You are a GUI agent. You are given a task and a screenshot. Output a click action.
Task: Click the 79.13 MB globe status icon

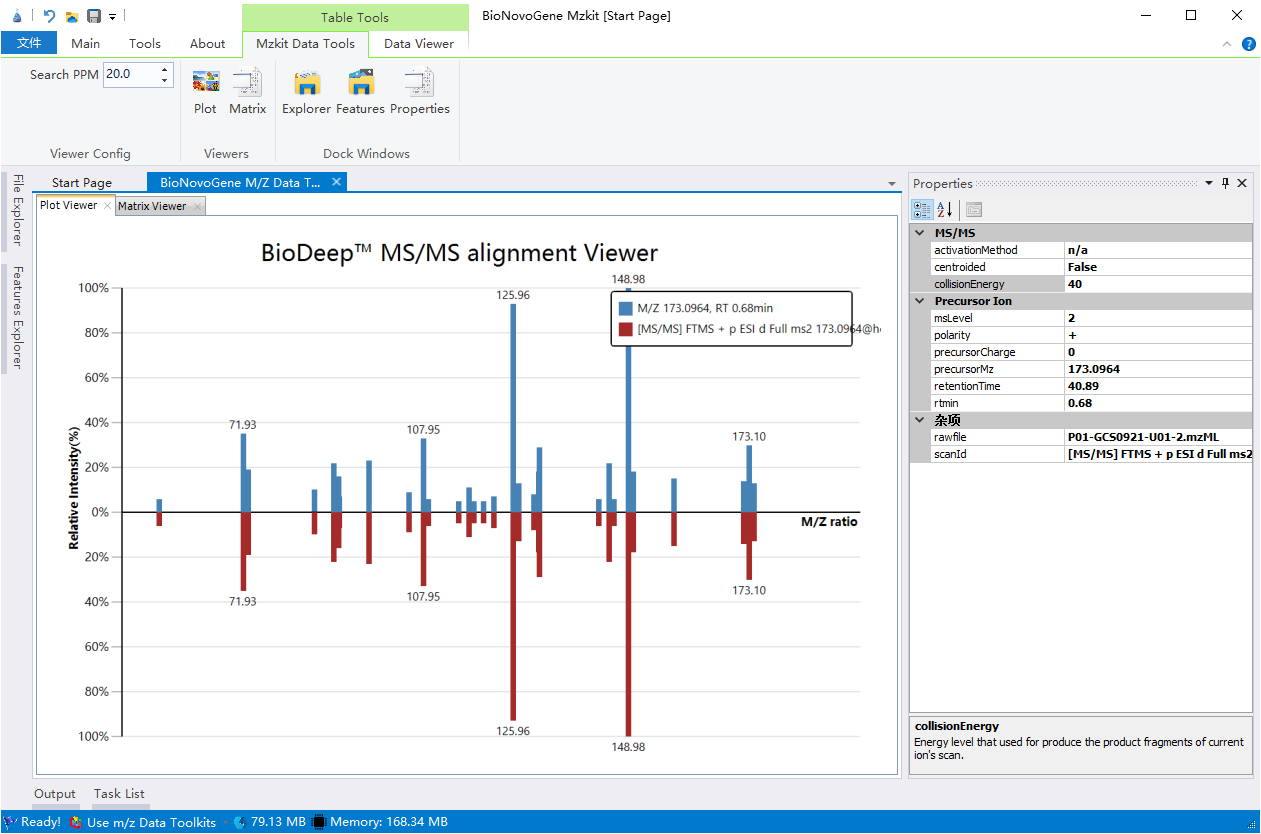click(239, 822)
